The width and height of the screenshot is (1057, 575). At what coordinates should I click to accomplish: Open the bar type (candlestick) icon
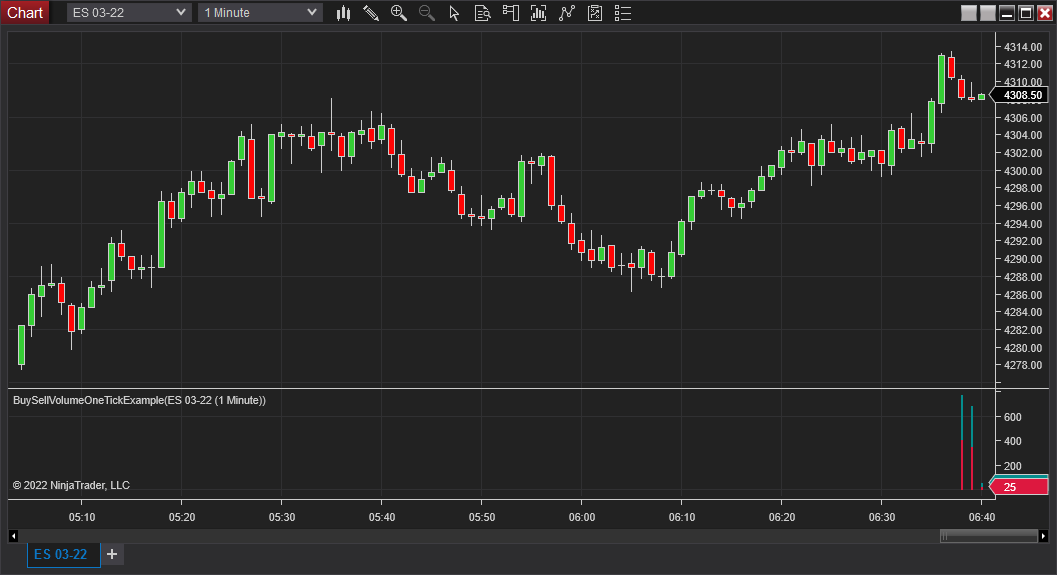click(x=343, y=13)
